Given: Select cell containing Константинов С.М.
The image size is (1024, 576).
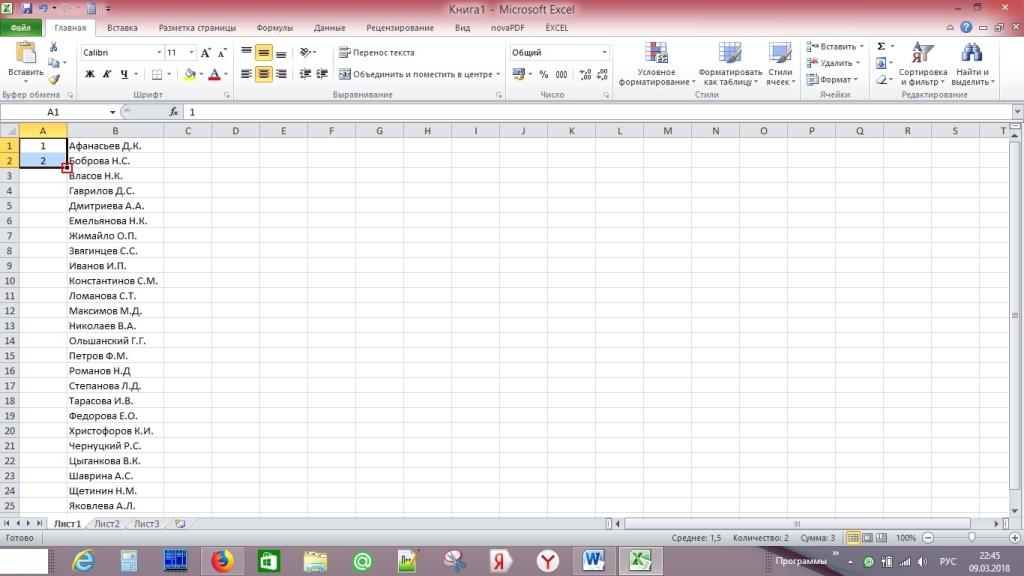Looking at the screenshot, I should tap(115, 281).
